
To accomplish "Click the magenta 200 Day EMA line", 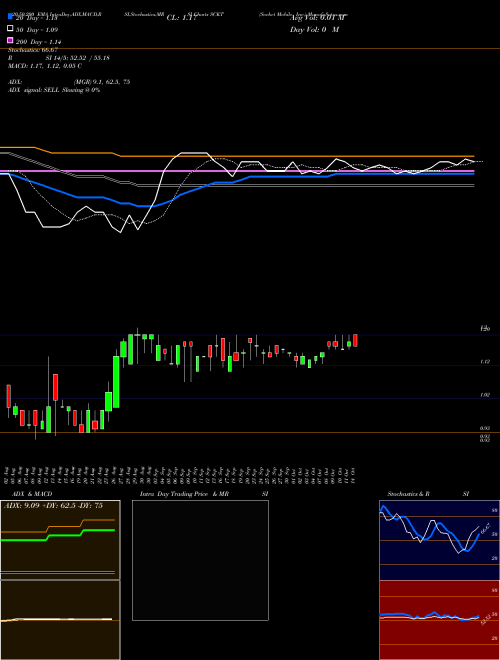I will pos(237,171).
